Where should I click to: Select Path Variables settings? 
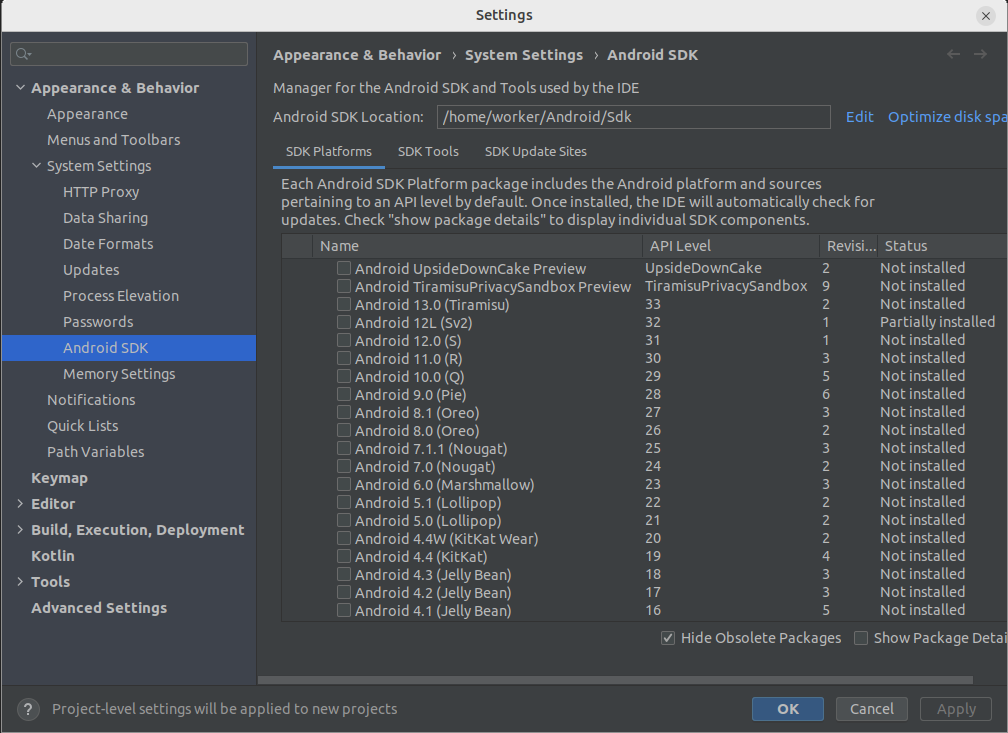tap(96, 451)
